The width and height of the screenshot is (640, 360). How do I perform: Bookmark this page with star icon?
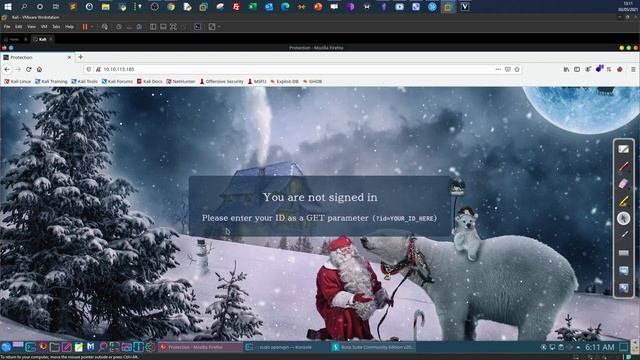pos(517,69)
